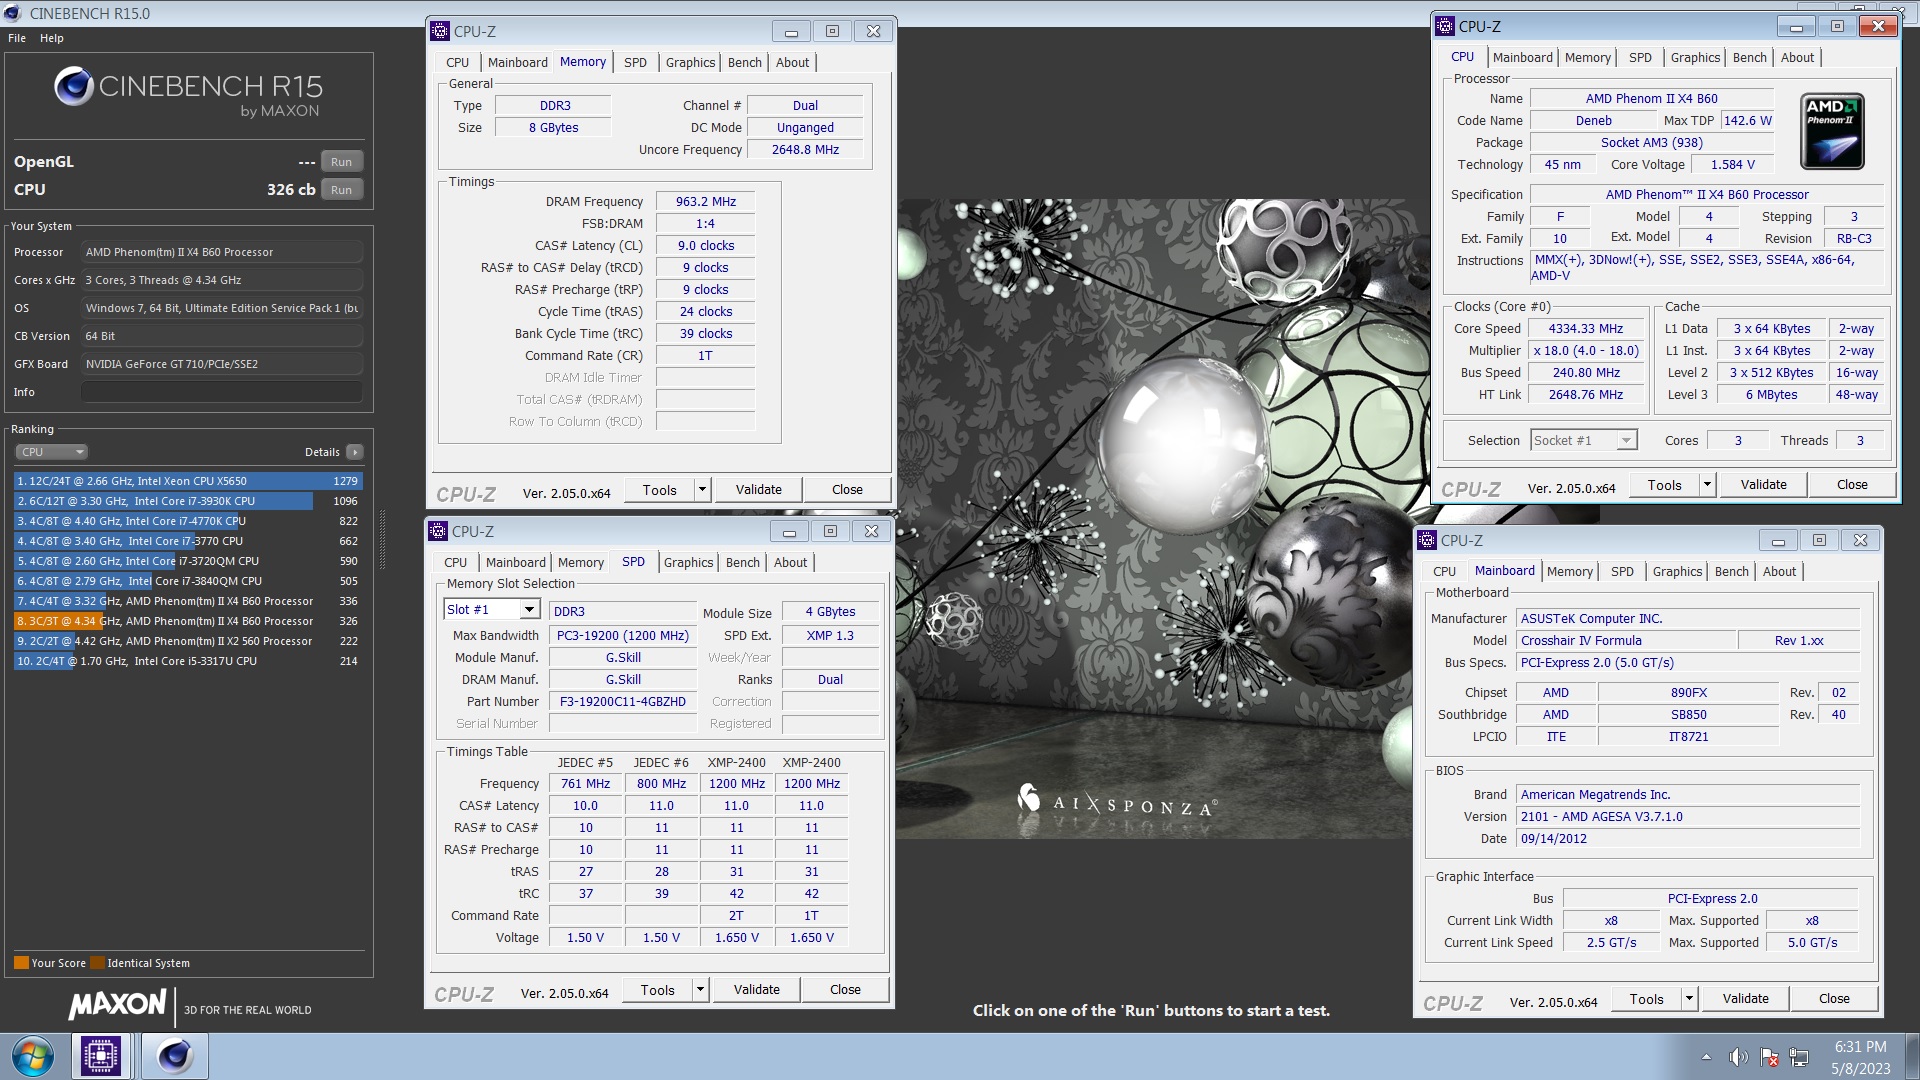Click the Mainboard CPU-Z window title icon
Viewport: 1920px width, 1080px height.
[1427, 540]
